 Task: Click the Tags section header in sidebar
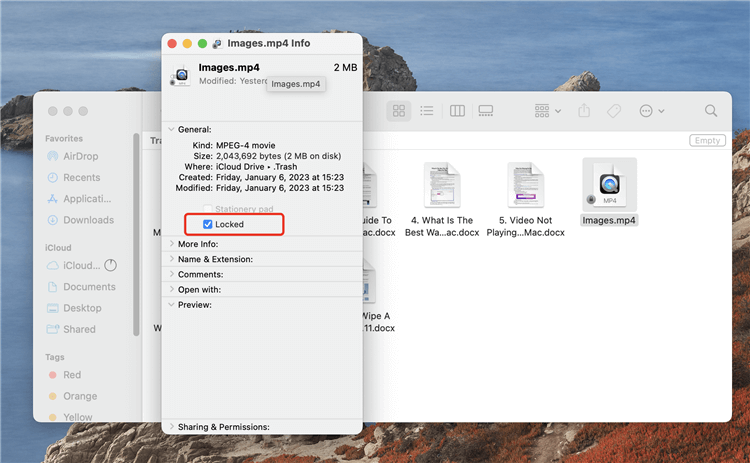pyautogui.click(x=55, y=357)
